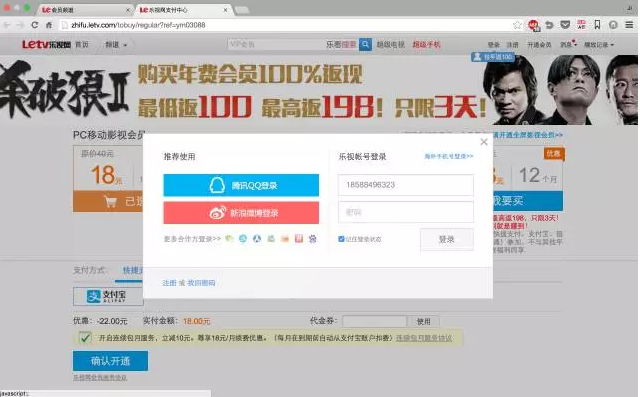640x397 pixels.
Task: Click the Letv logo in site header
Action: pyautogui.click(x=46, y=44)
